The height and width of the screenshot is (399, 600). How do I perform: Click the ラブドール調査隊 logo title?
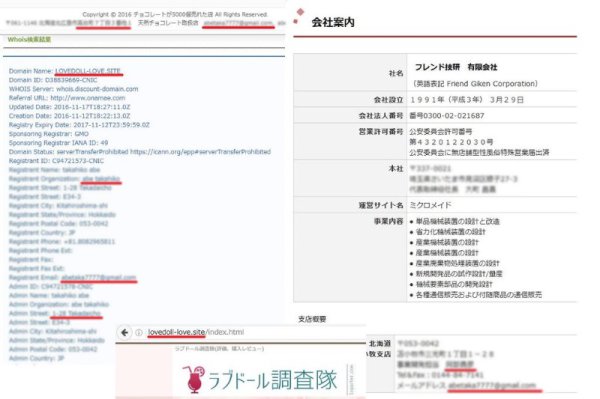pyautogui.click(x=273, y=379)
